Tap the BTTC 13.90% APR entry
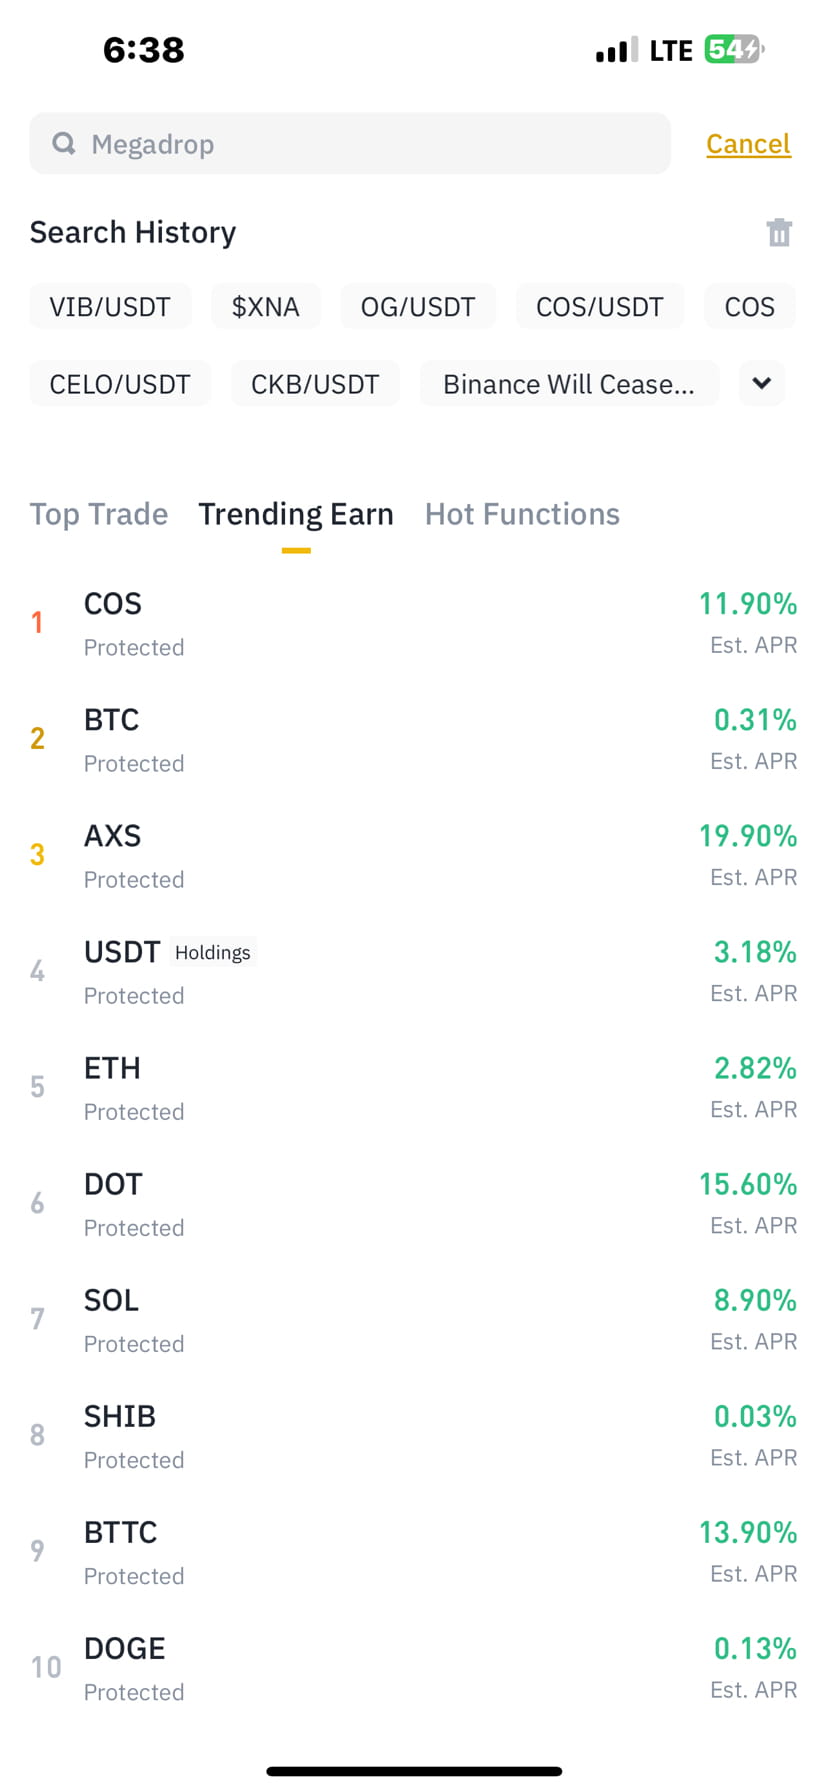Image resolution: width=828 pixels, height=1792 pixels. [414, 1552]
